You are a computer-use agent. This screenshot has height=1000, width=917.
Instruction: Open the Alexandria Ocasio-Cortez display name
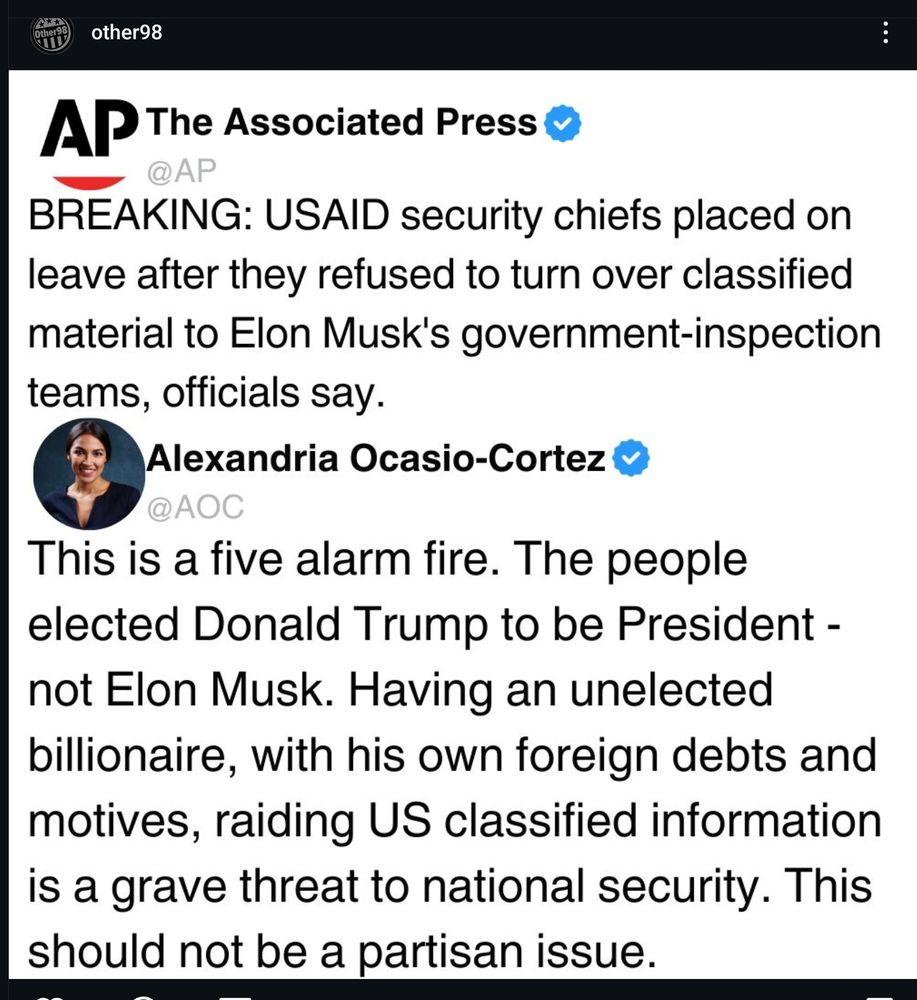click(x=376, y=458)
